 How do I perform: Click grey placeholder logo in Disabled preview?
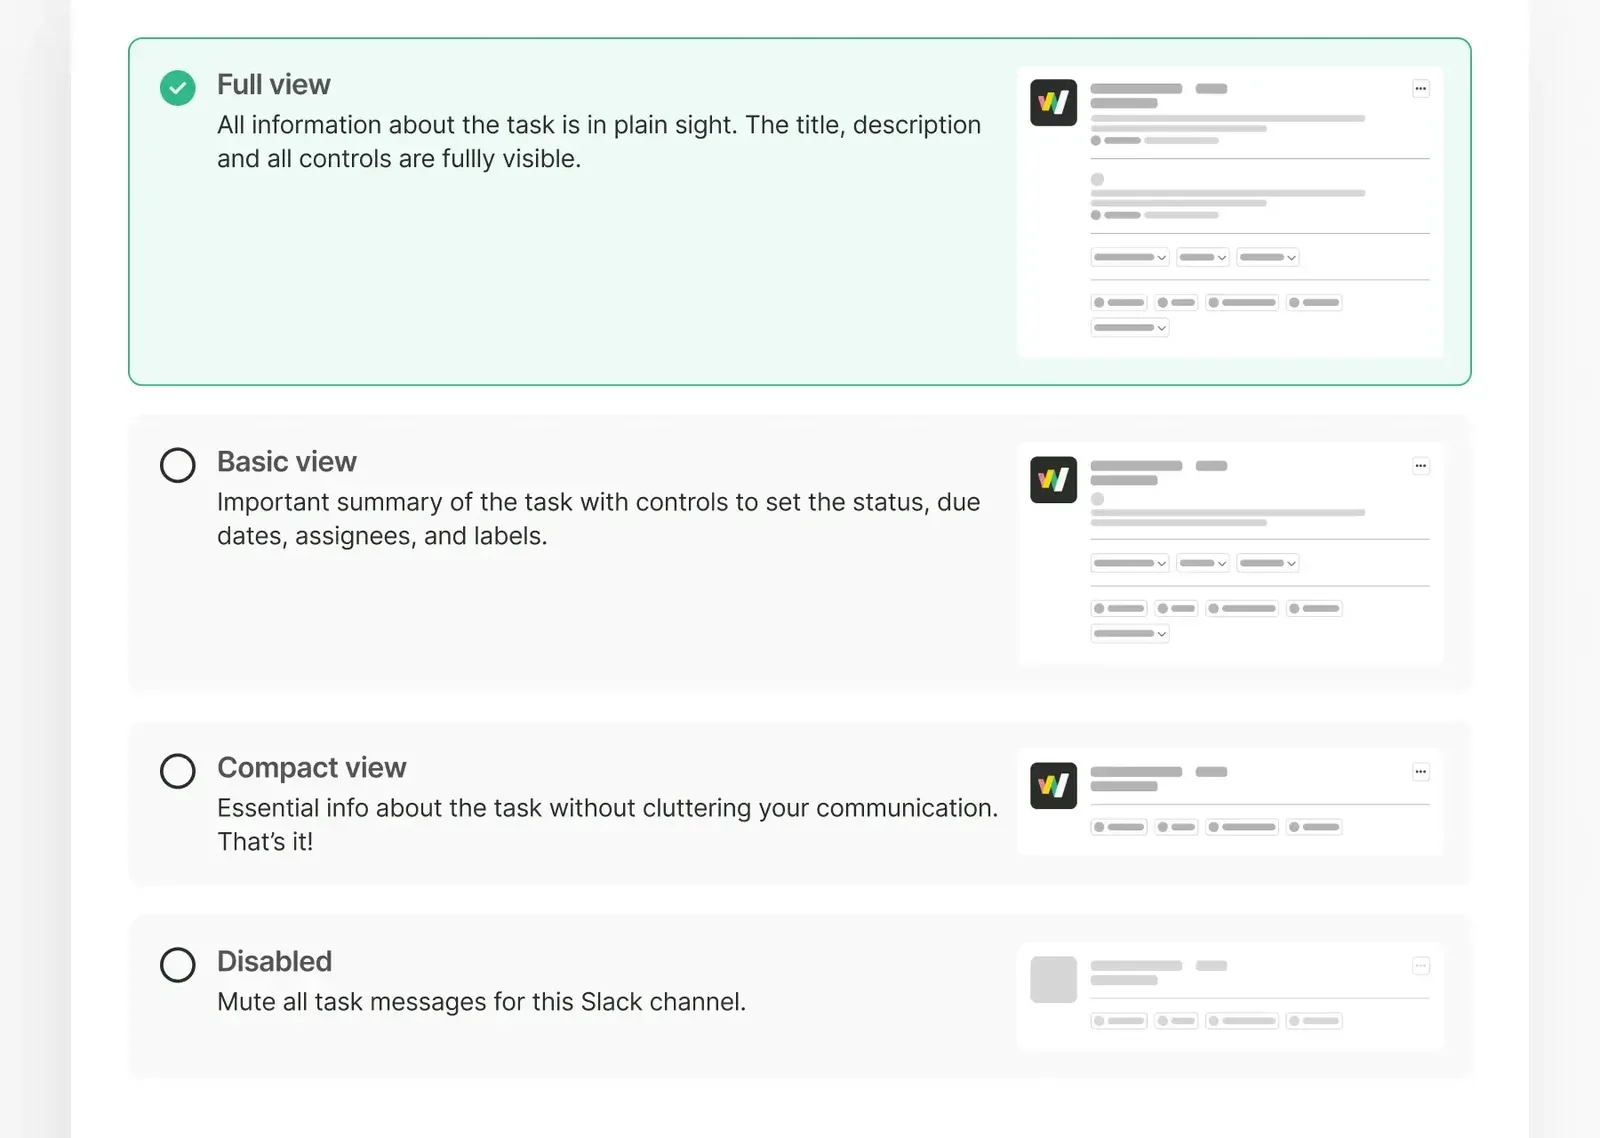click(x=1053, y=980)
